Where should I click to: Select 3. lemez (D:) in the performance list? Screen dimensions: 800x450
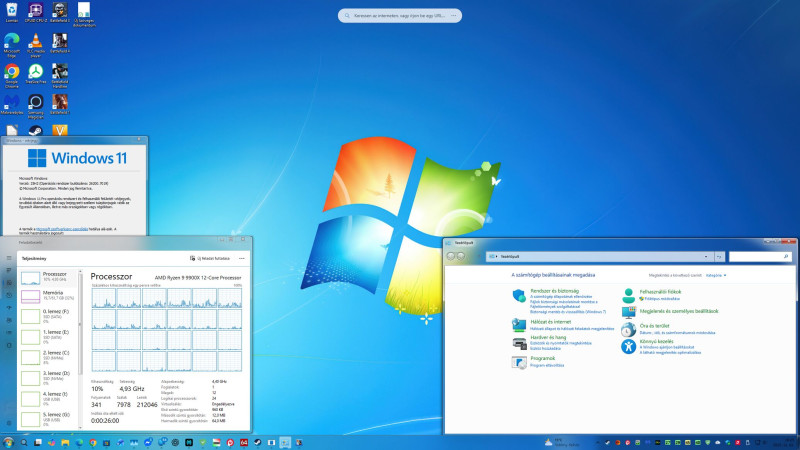point(48,378)
